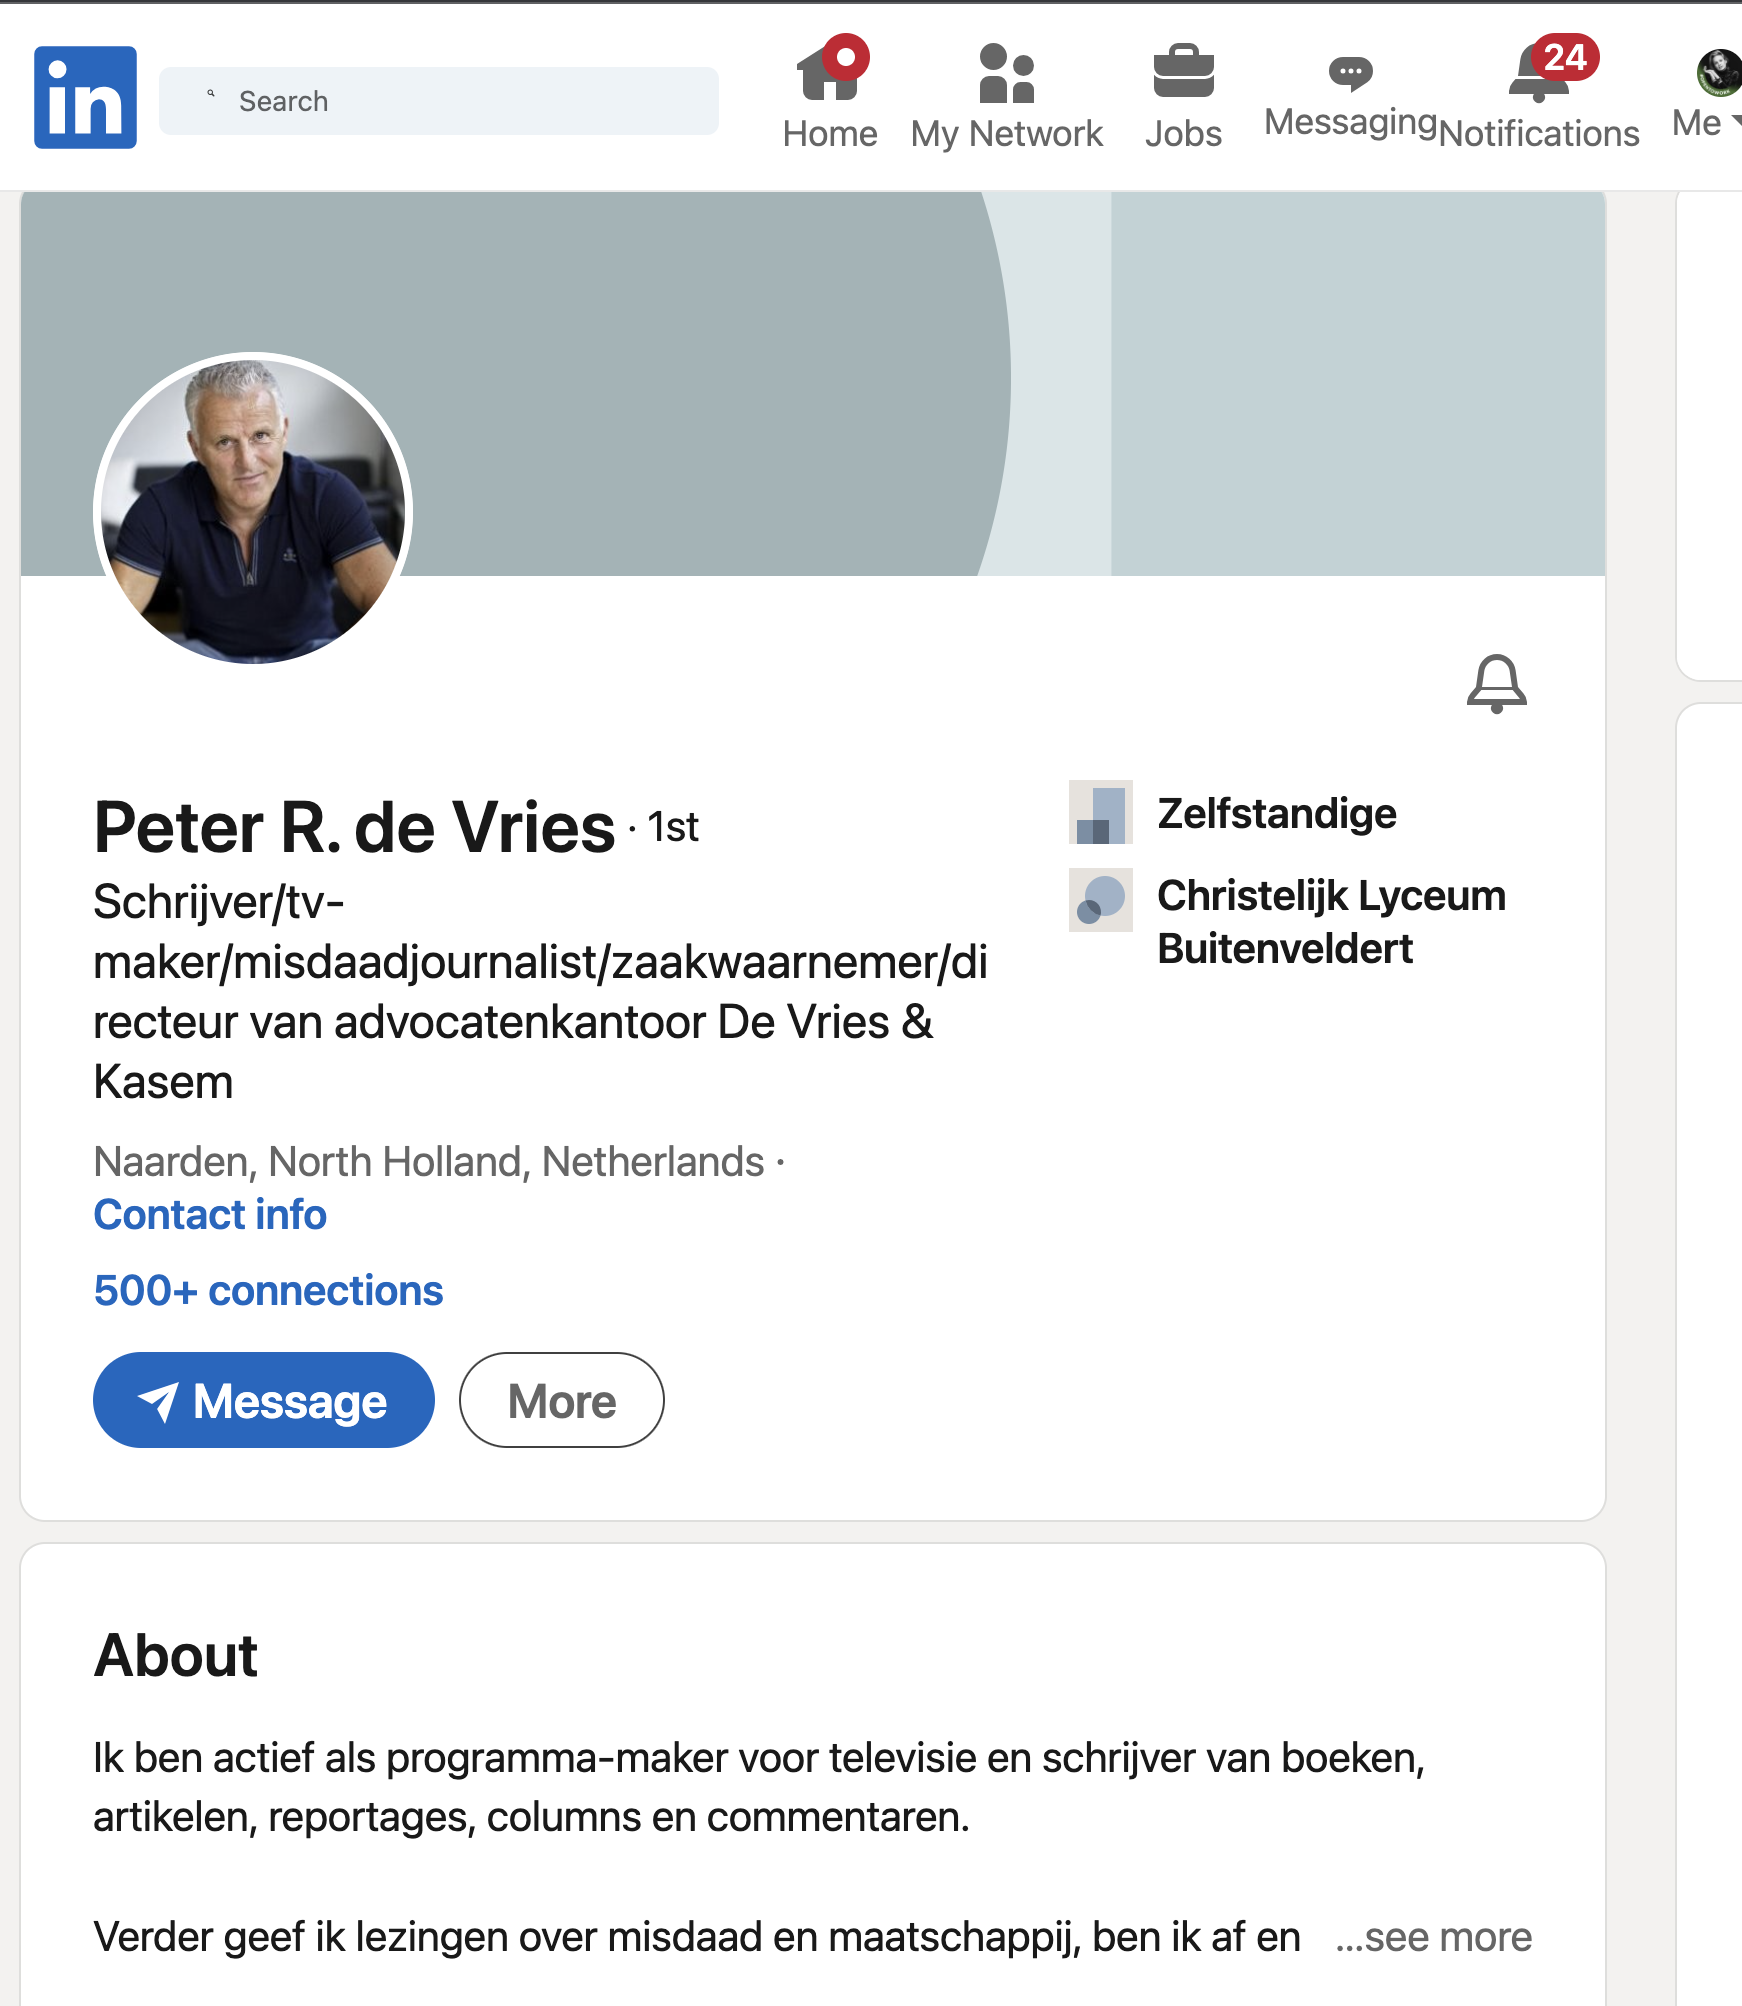Click the magnifier icon in search bar

211,94
